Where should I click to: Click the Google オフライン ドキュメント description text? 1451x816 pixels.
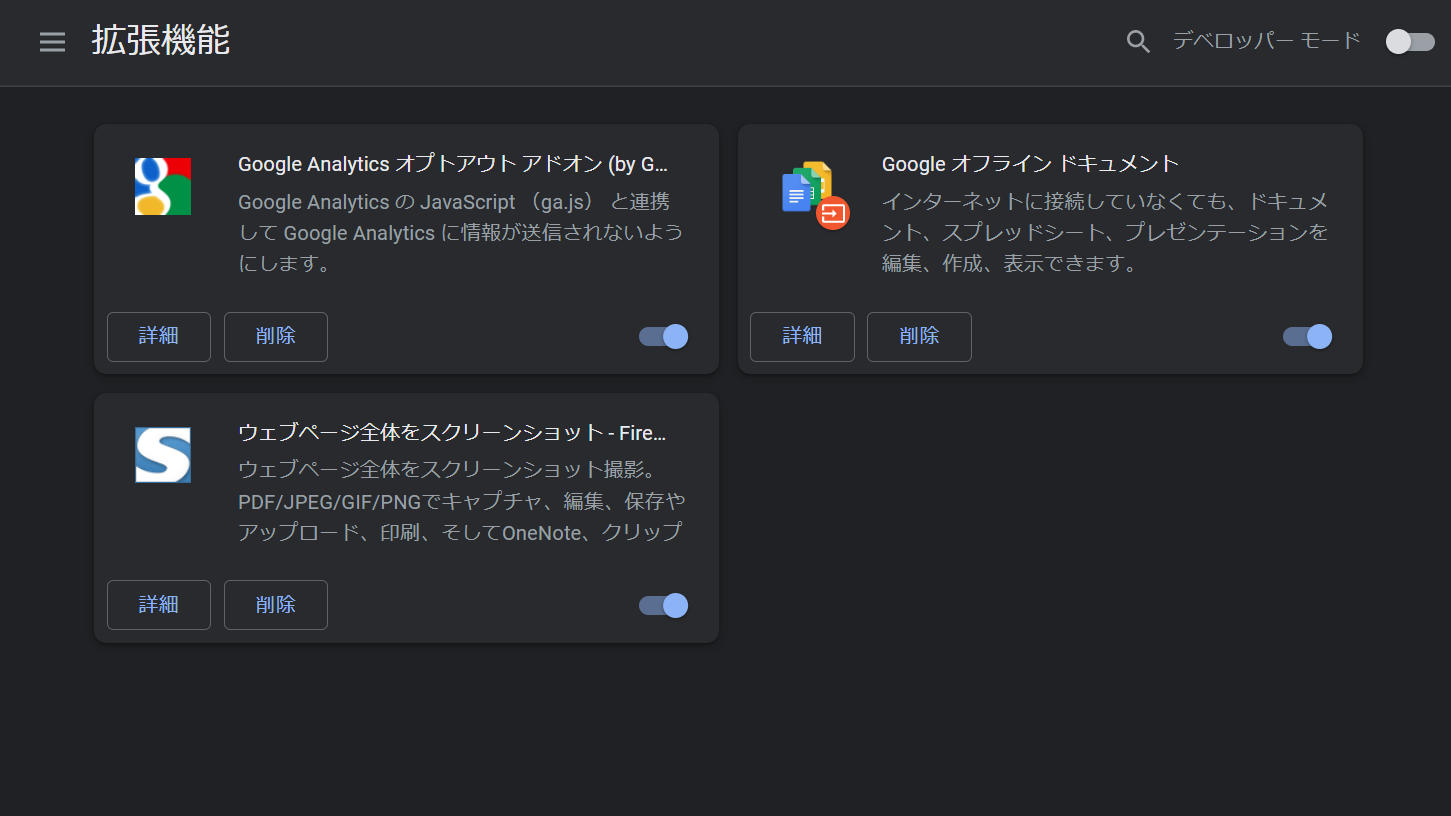pyautogui.click(x=1104, y=232)
